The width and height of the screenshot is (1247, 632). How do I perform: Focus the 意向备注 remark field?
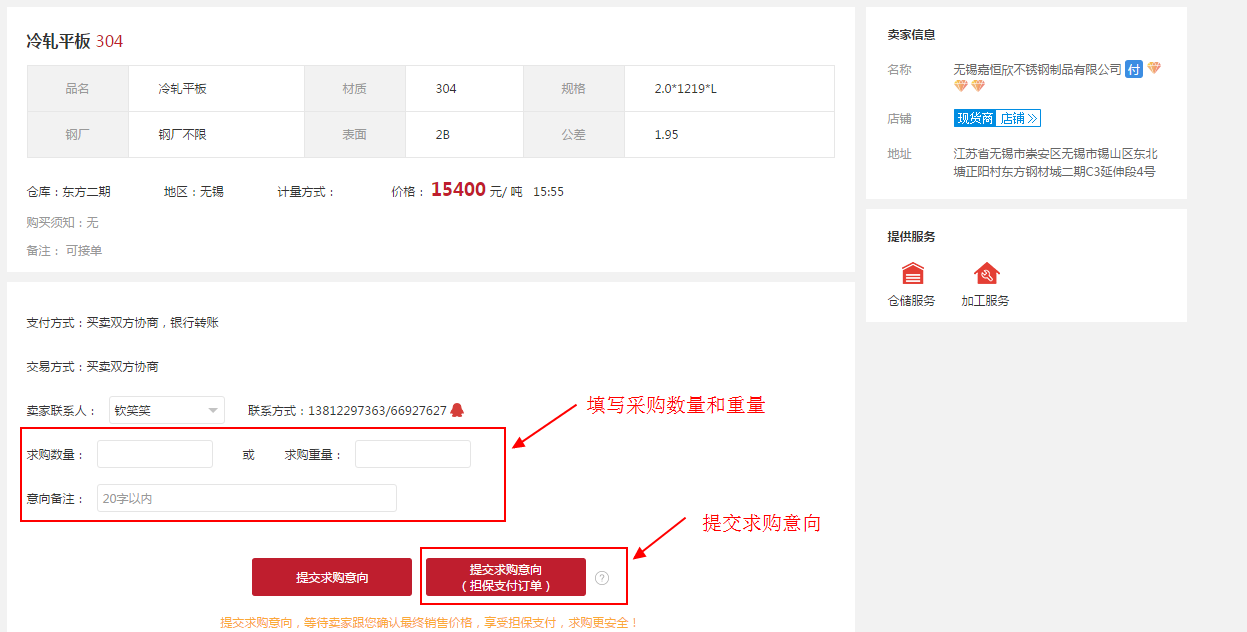click(246, 498)
